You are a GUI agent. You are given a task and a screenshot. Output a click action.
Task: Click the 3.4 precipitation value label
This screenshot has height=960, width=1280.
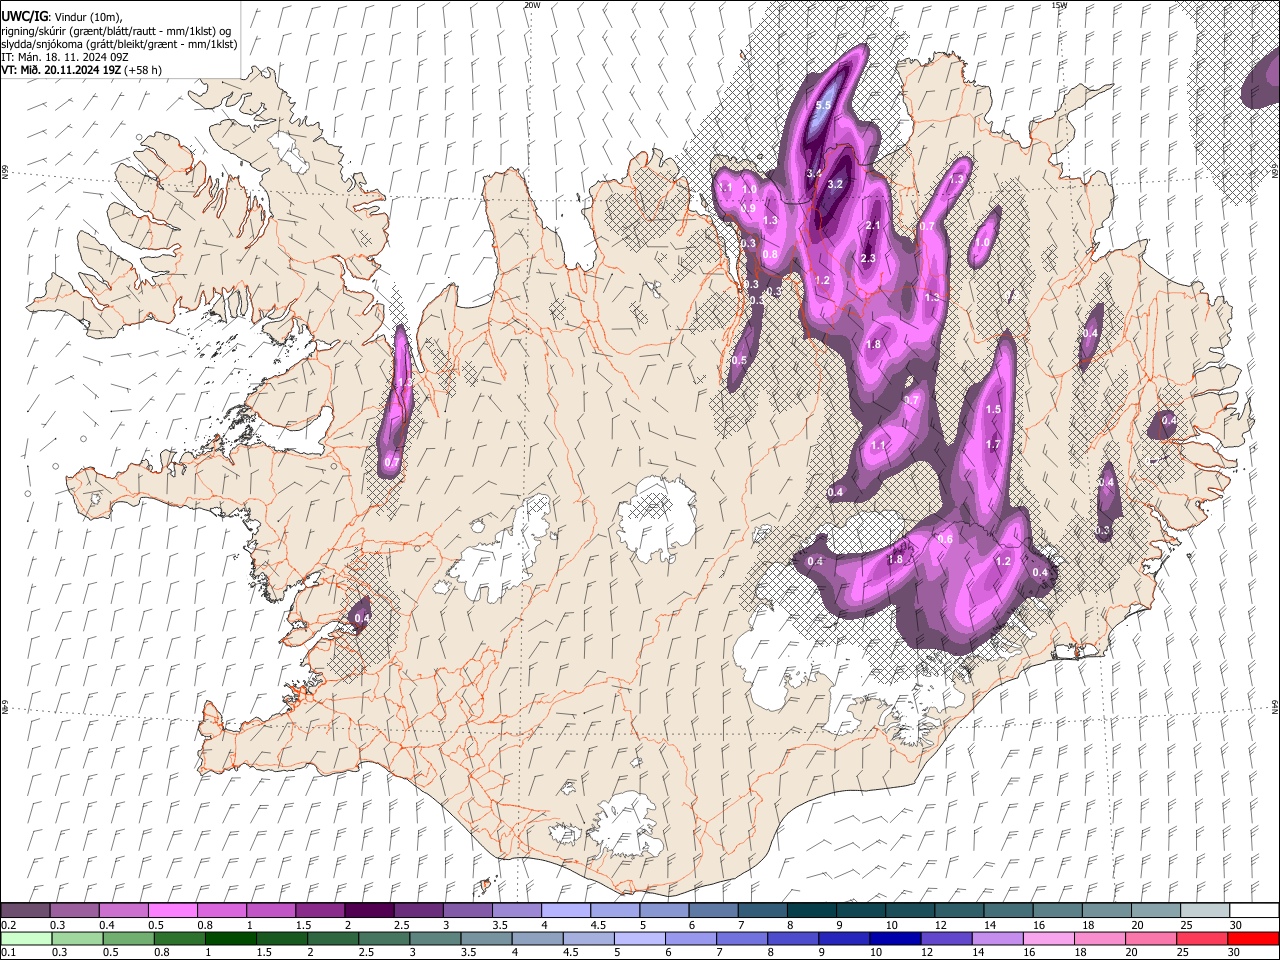coord(814,173)
